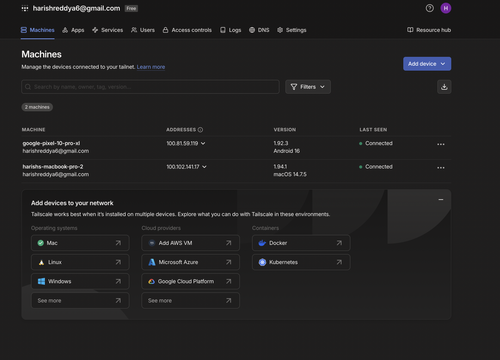Open the help question mark icon
500x360 pixels.
430,8
